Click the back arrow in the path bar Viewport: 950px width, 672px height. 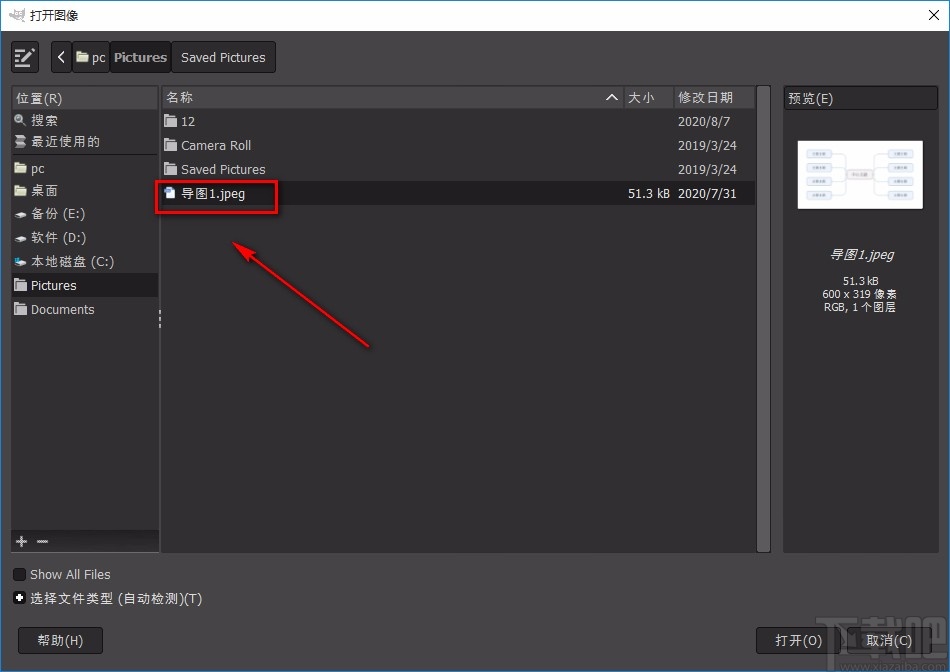click(x=61, y=57)
